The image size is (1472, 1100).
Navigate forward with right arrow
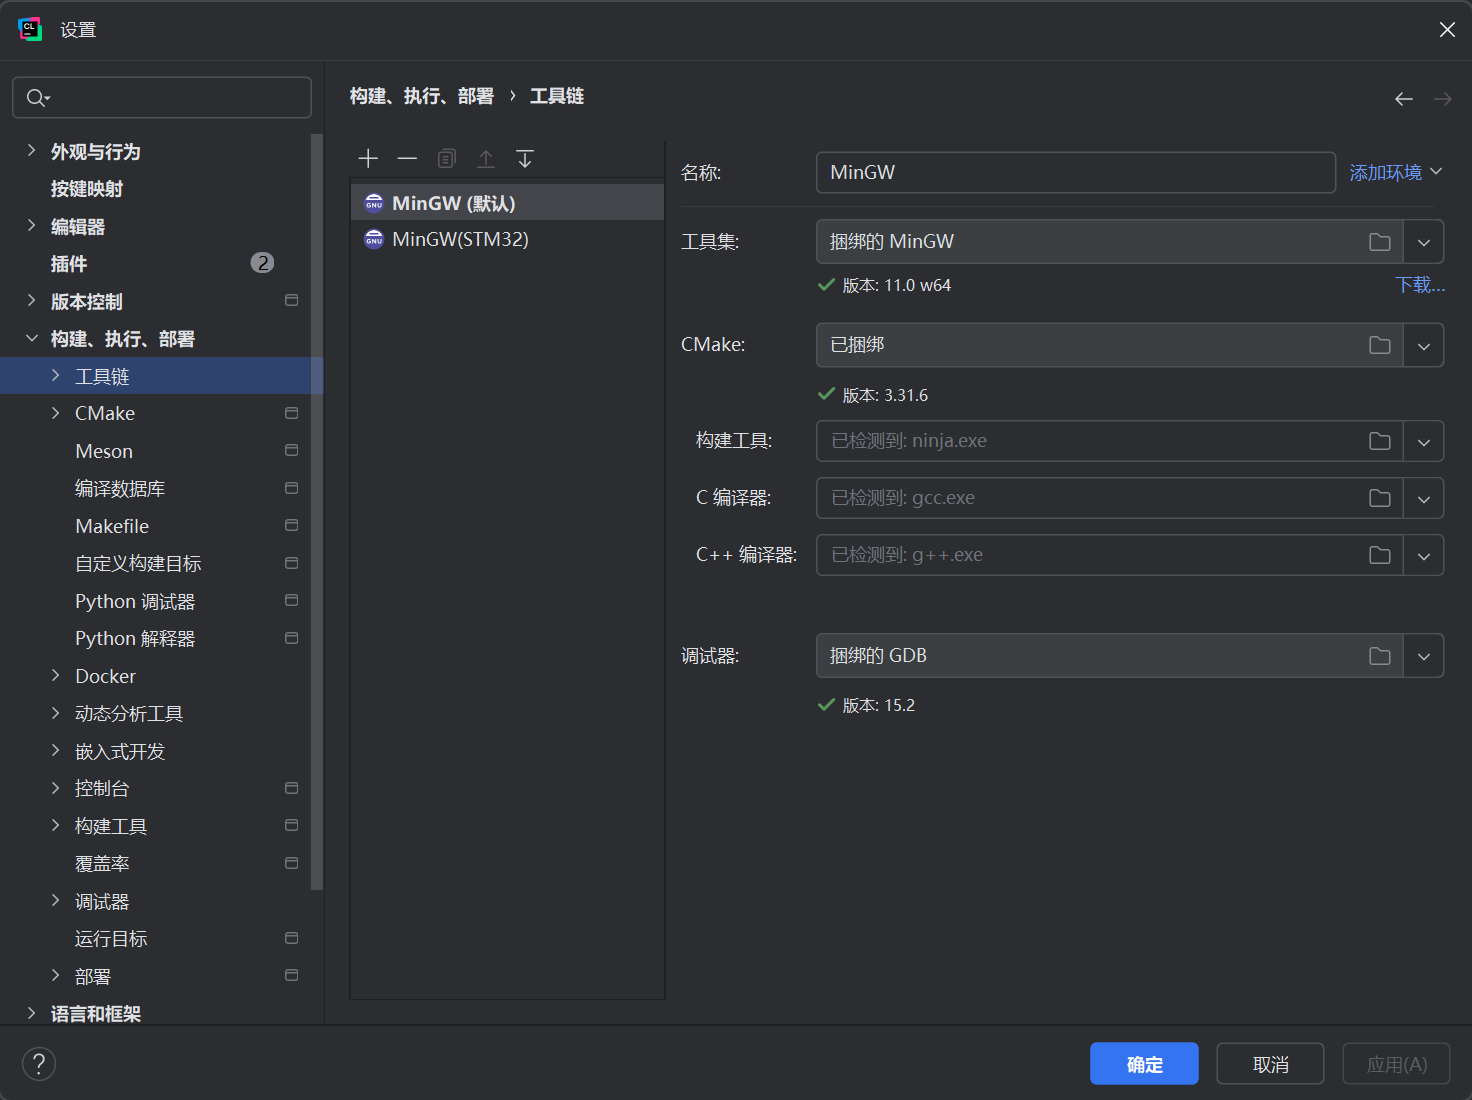coord(1442,98)
